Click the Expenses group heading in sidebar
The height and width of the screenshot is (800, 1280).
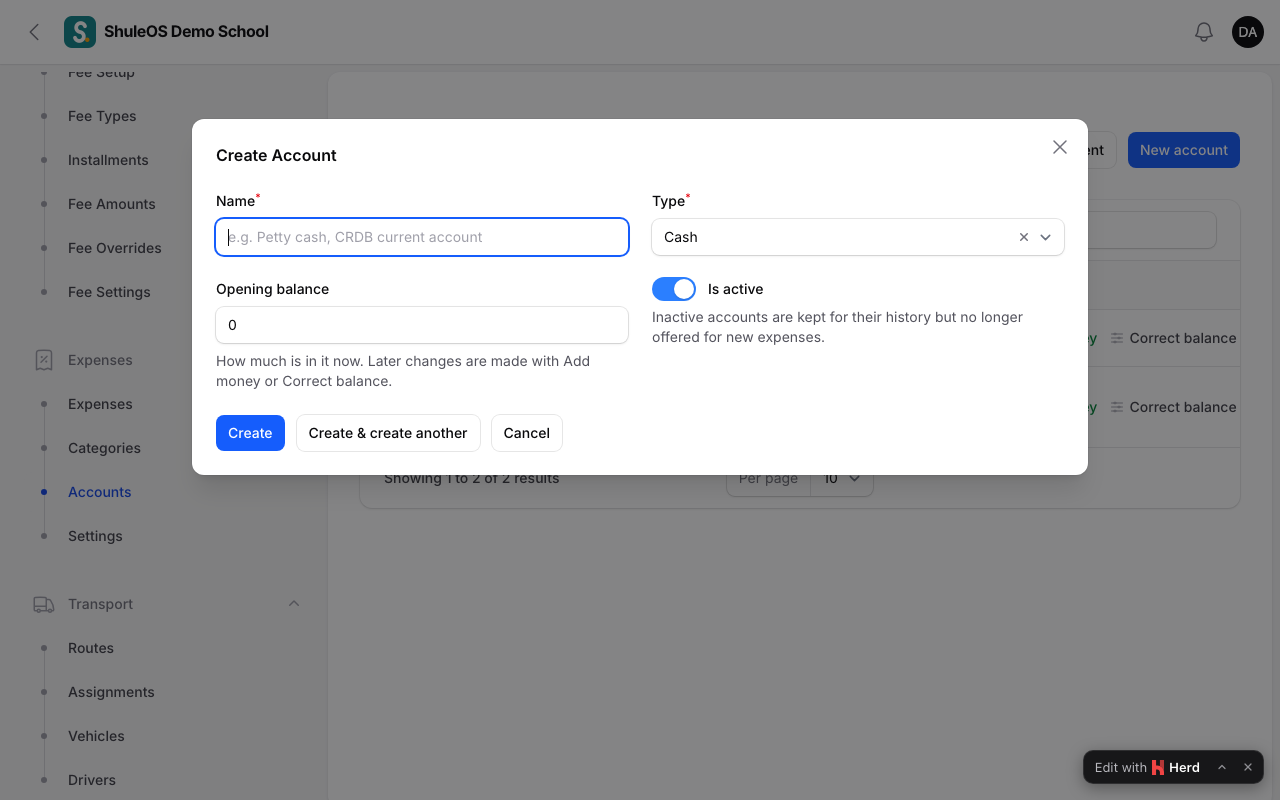[x=100, y=360]
